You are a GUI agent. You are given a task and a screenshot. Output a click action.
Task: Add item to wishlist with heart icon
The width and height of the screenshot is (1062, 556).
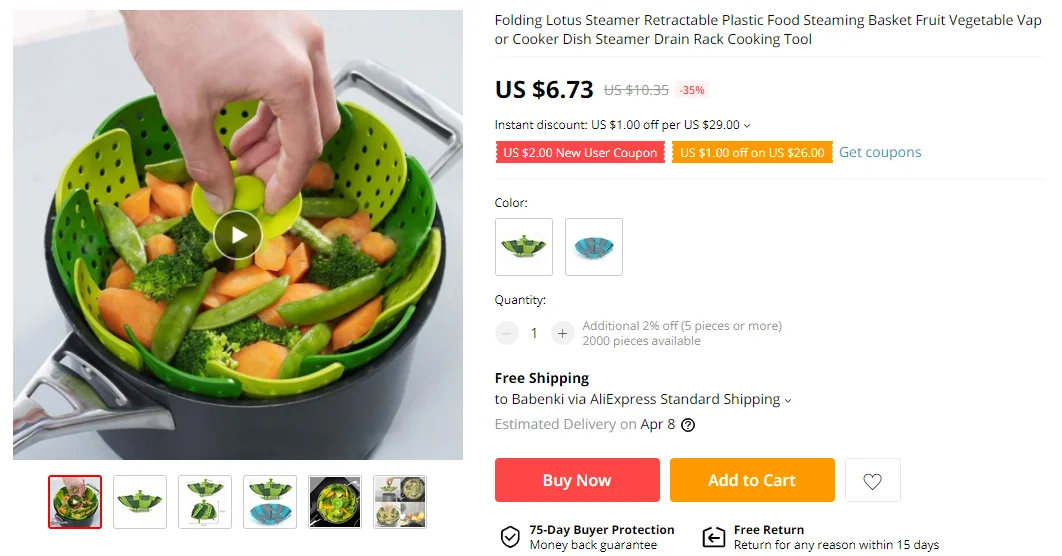[x=872, y=481]
